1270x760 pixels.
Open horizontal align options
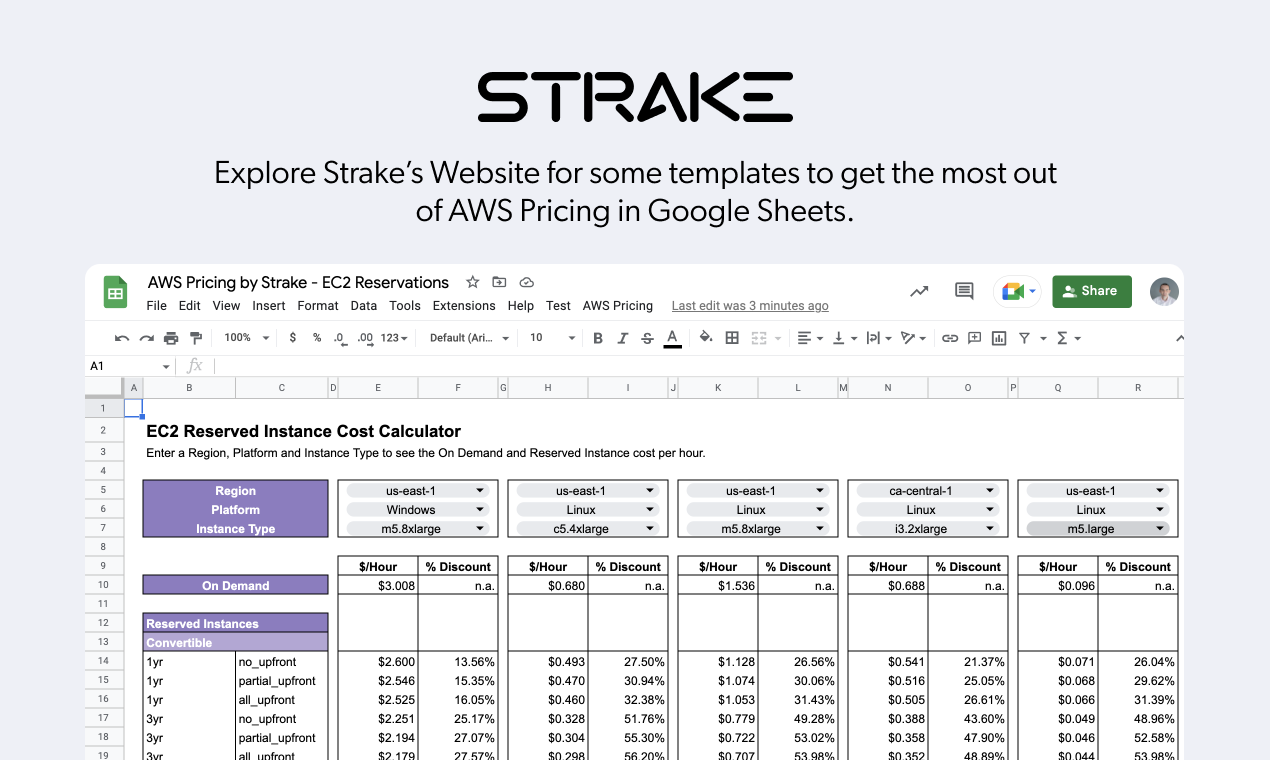point(809,338)
